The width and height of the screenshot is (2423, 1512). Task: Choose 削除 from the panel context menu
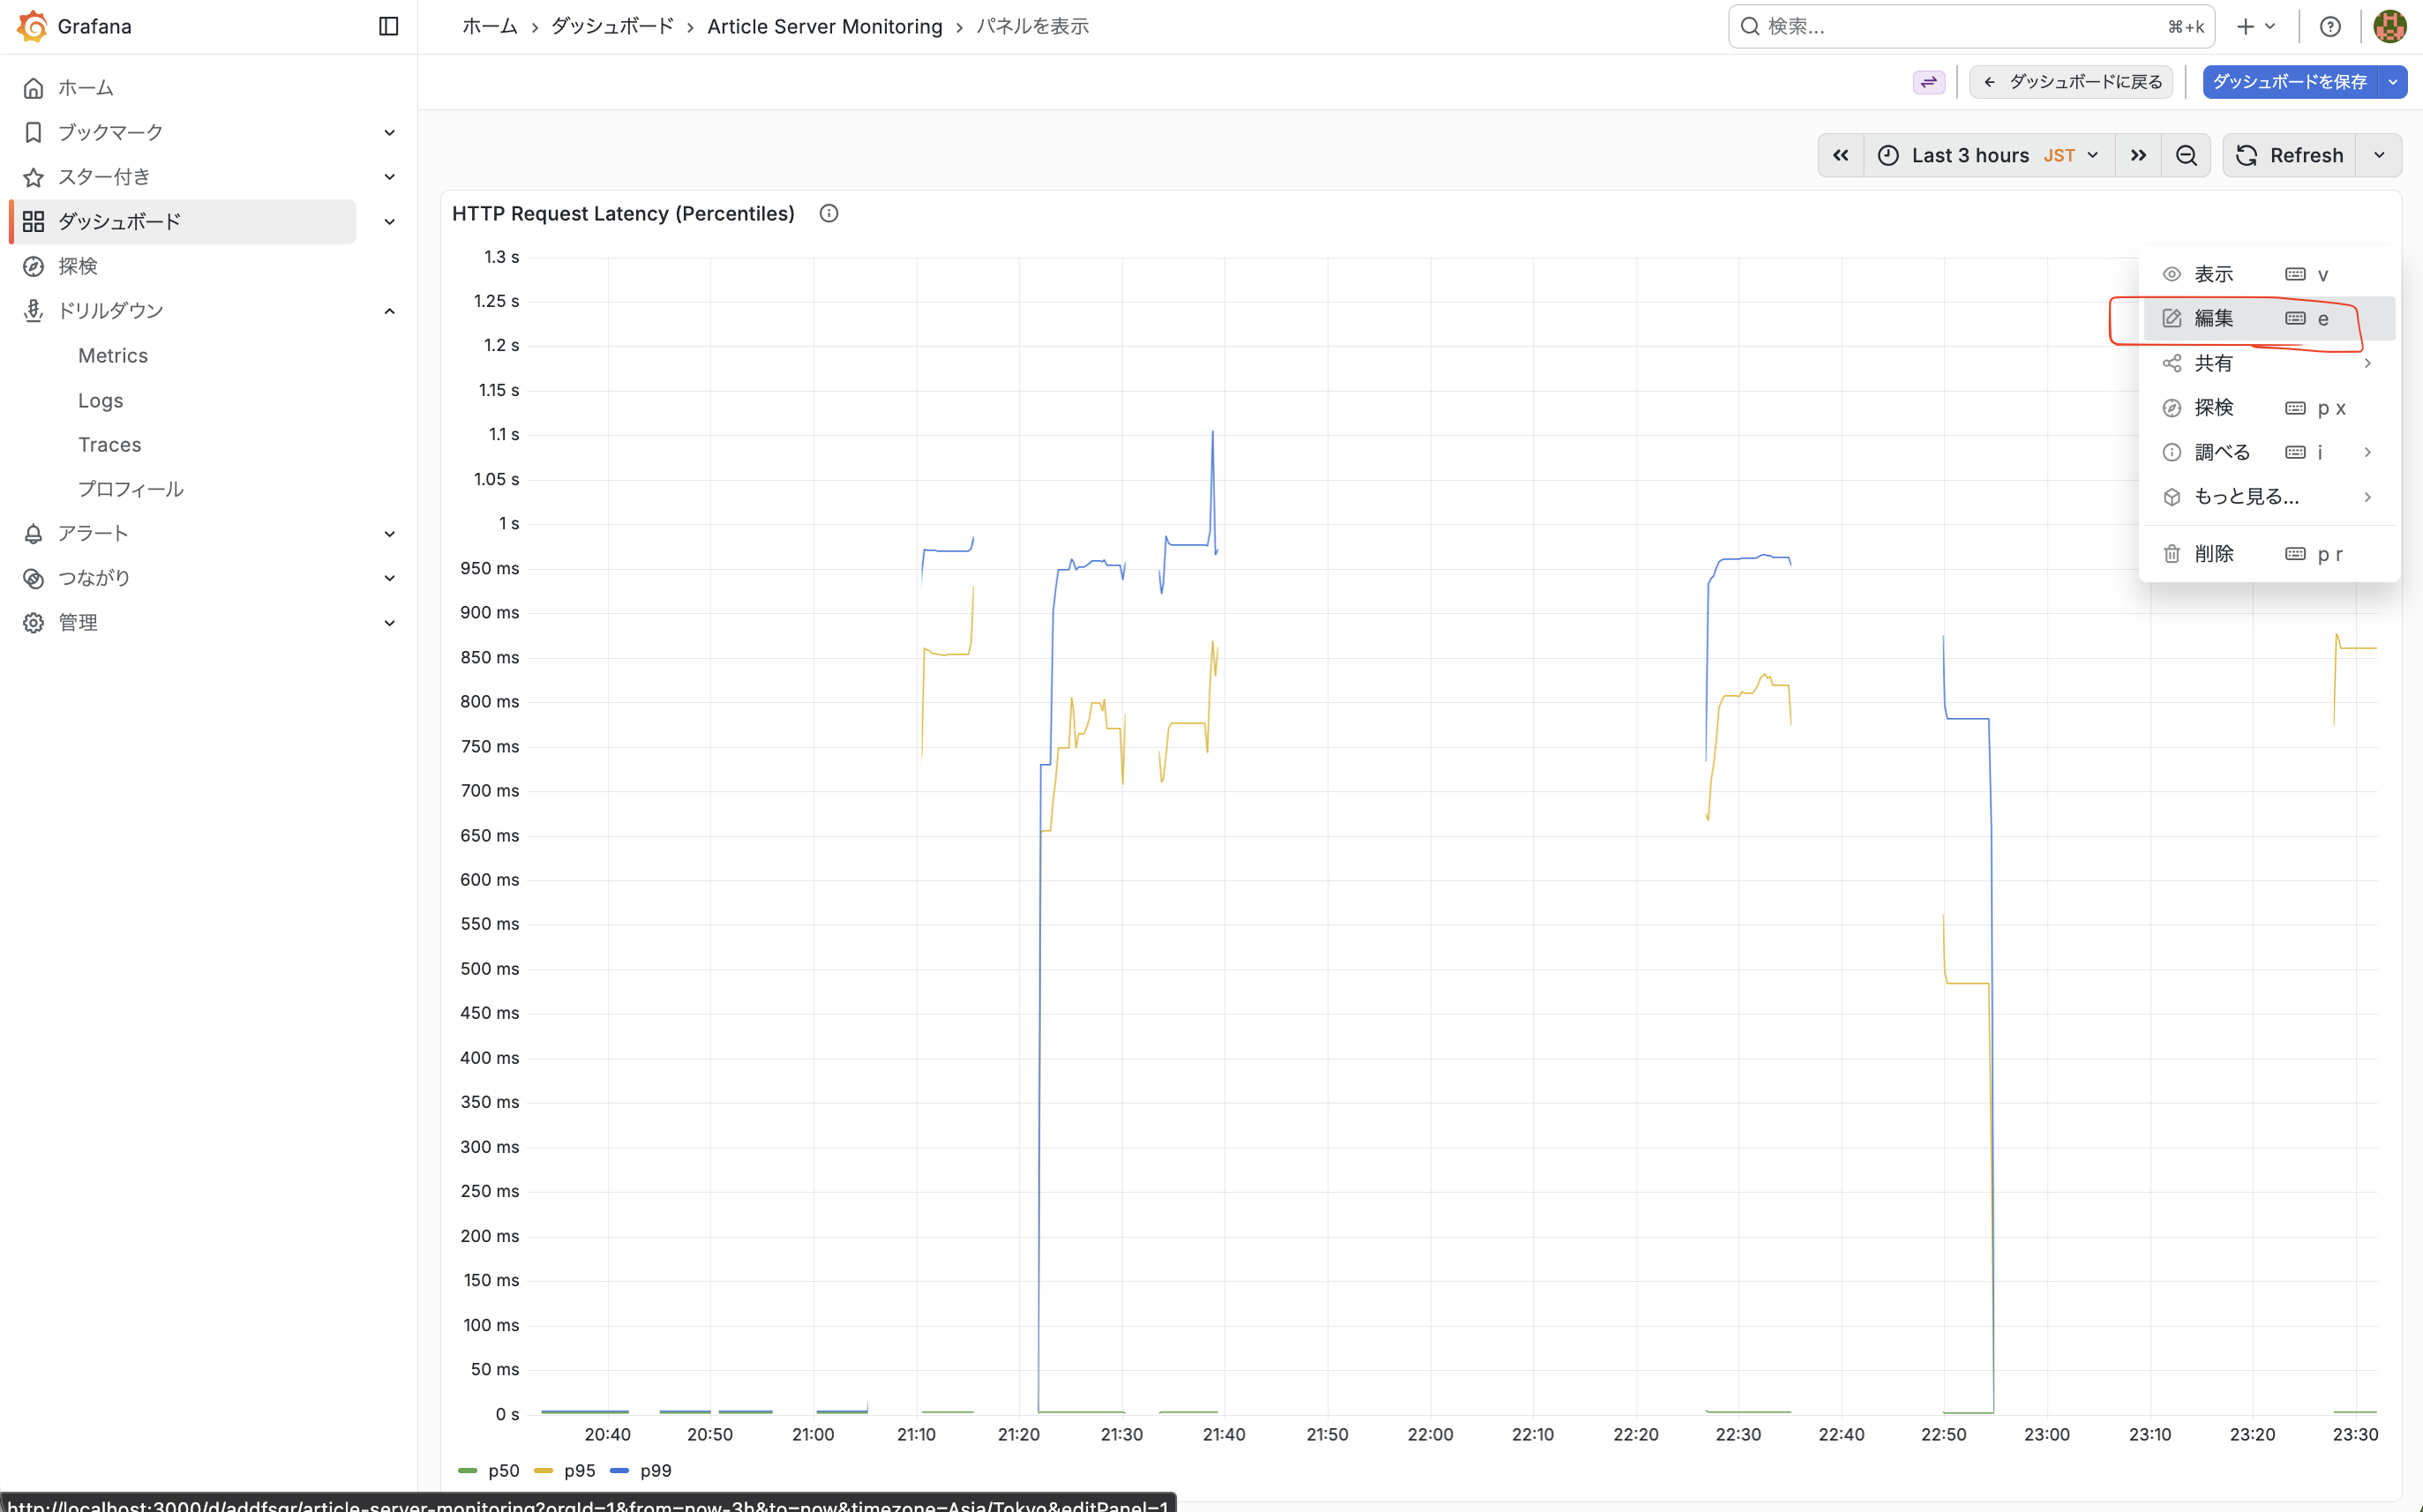[2213, 553]
